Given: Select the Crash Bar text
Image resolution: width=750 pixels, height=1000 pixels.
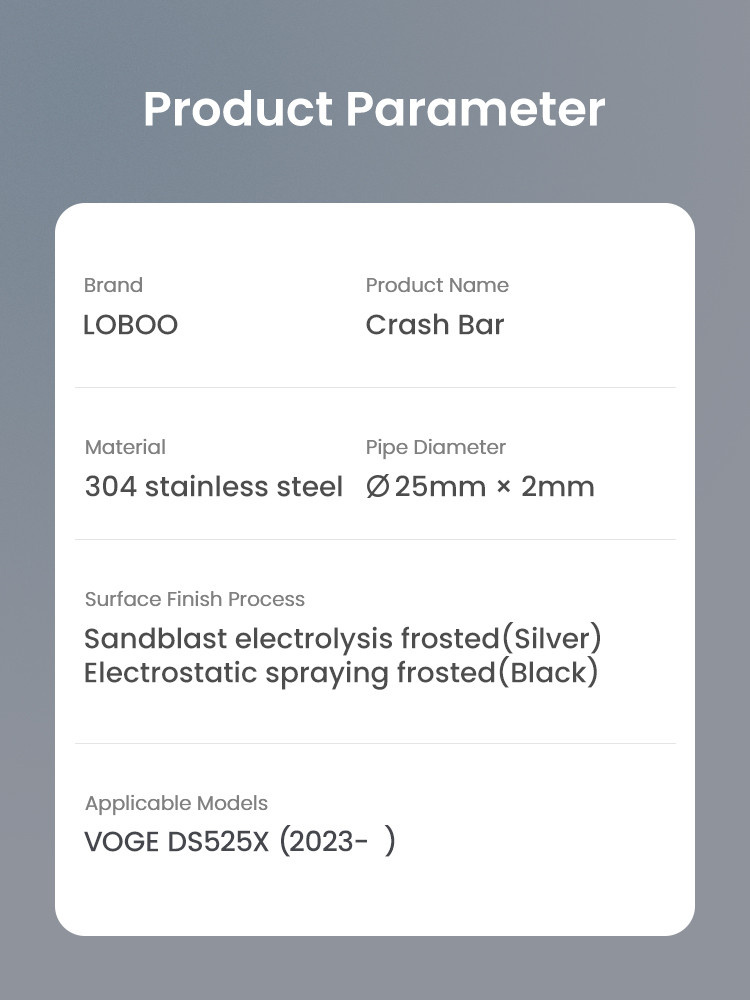Looking at the screenshot, I should 435,325.
